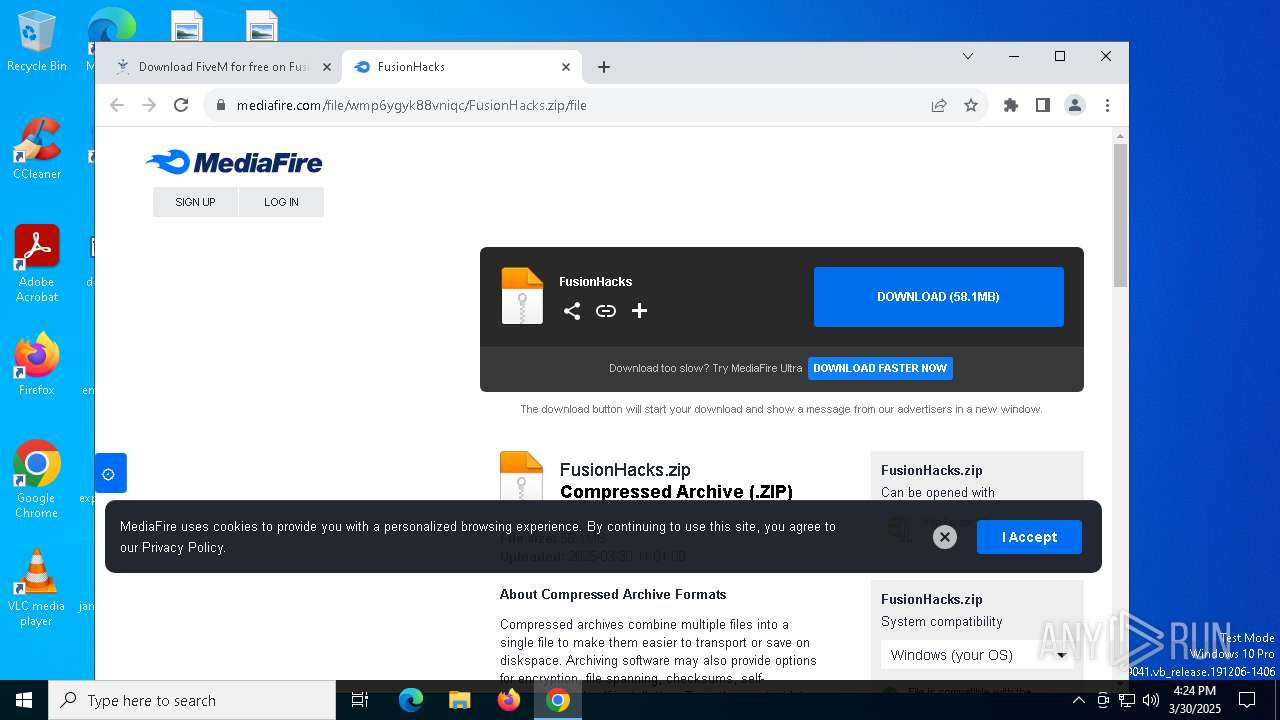The height and width of the screenshot is (720, 1280).
Task: Go back with the browser back arrow
Action: point(117,105)
